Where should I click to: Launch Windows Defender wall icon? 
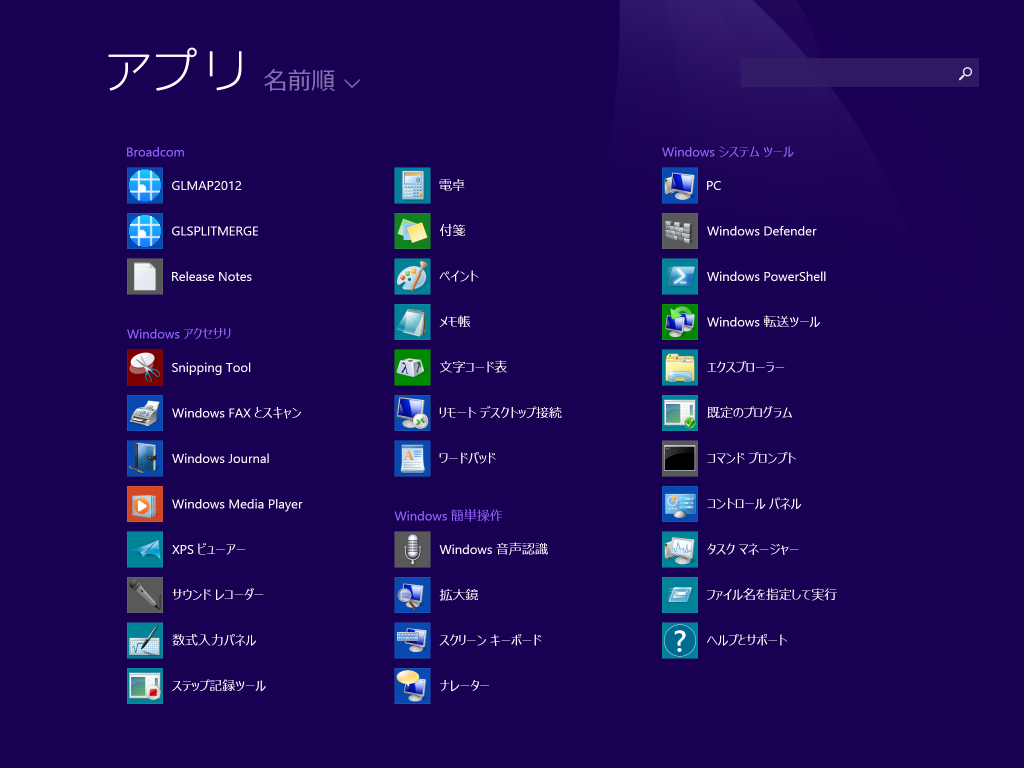[x=680, y=231]
